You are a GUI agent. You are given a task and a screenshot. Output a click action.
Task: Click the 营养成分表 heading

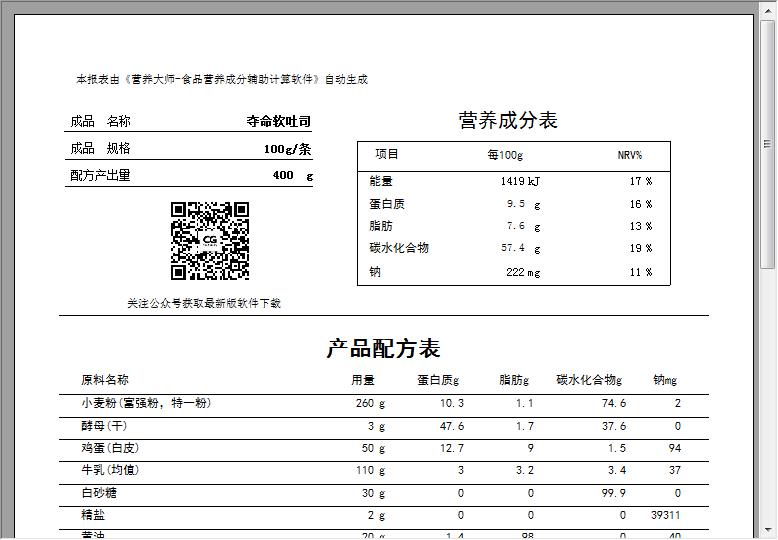[x=508, y=121]
